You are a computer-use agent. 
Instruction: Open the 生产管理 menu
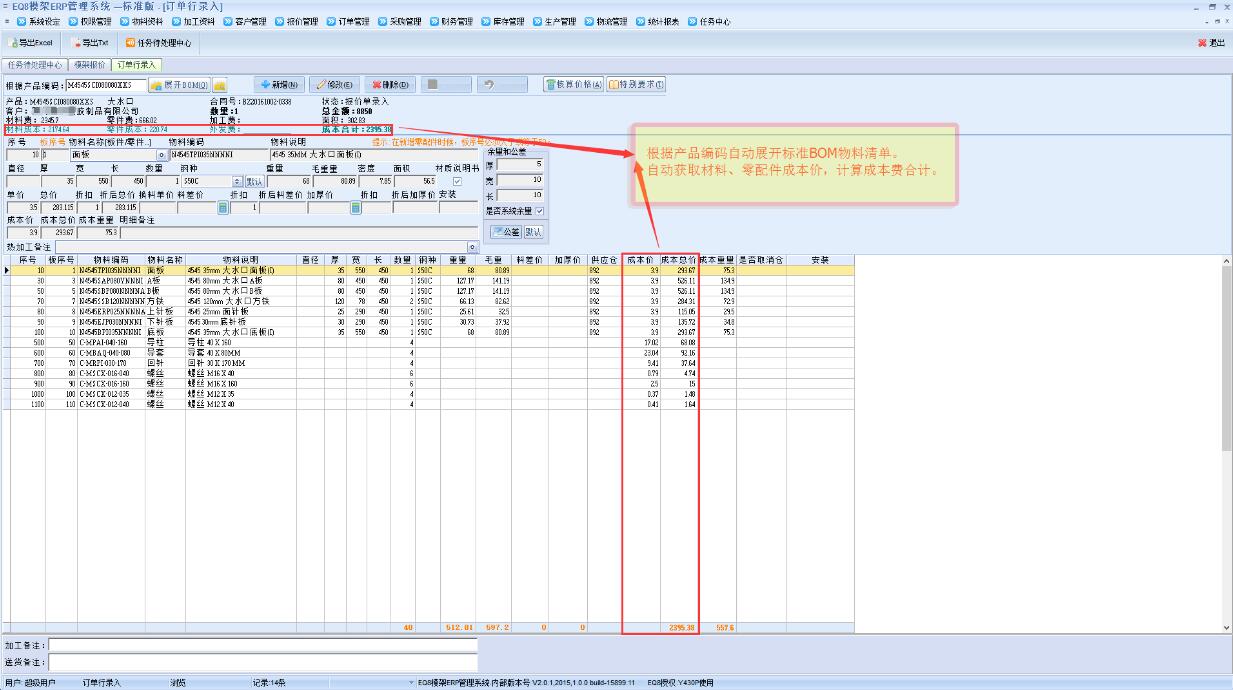555,21
